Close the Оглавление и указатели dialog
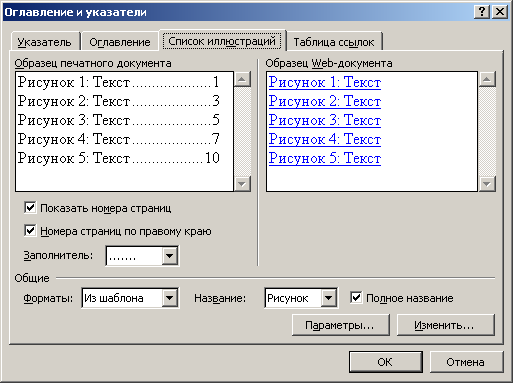The width and height of the screenshot is (513, 383). click(500, 12)
